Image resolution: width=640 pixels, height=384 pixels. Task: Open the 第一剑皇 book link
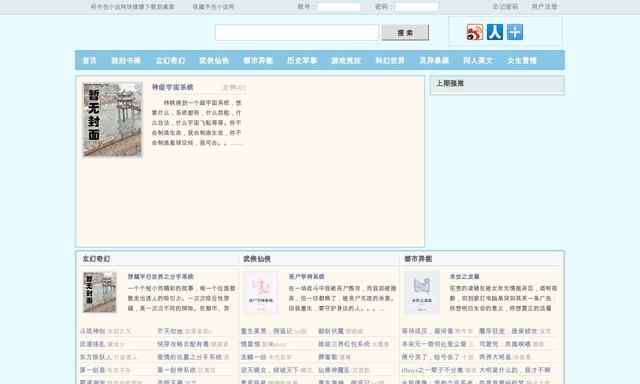[x=93, y=370]
